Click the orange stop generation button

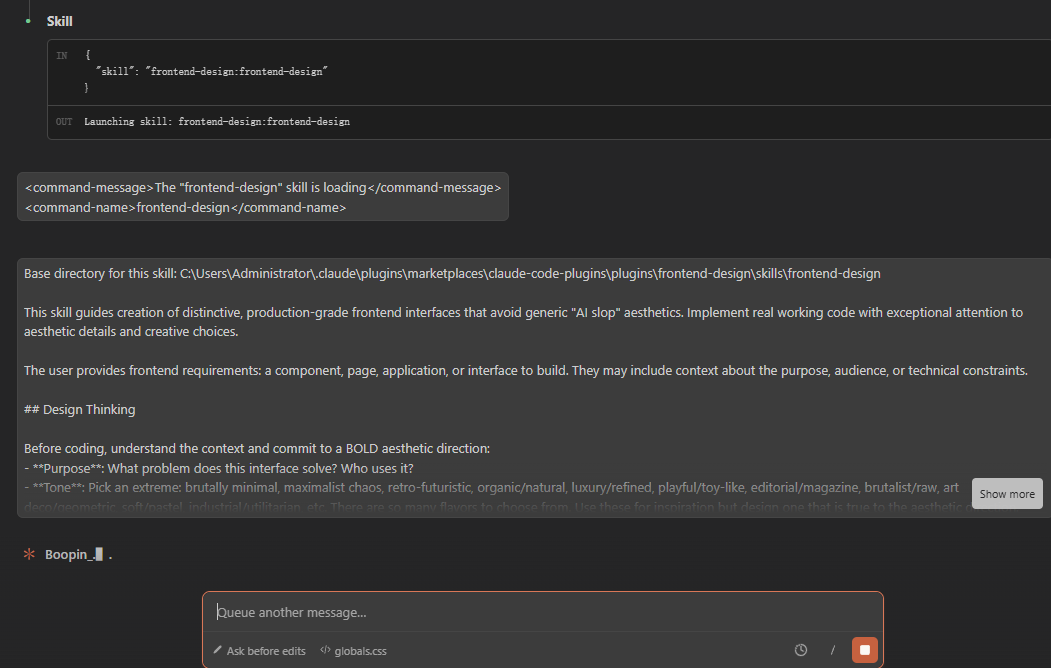click(865, 650)
